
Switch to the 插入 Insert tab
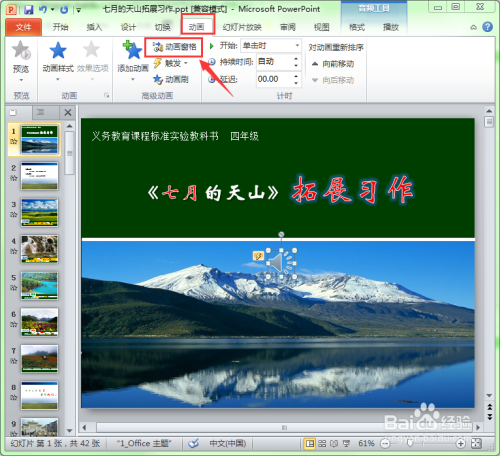pos(94,27)
